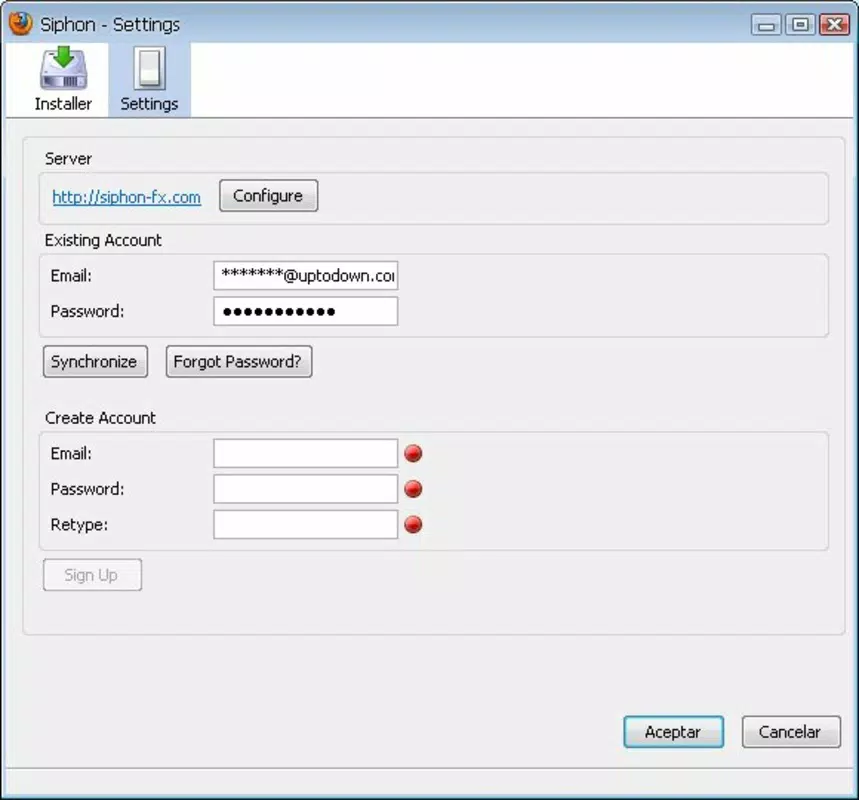Click red status indicator next to Create Account password
This screenshot has width=859, height=800.
[x=413, y=489]
